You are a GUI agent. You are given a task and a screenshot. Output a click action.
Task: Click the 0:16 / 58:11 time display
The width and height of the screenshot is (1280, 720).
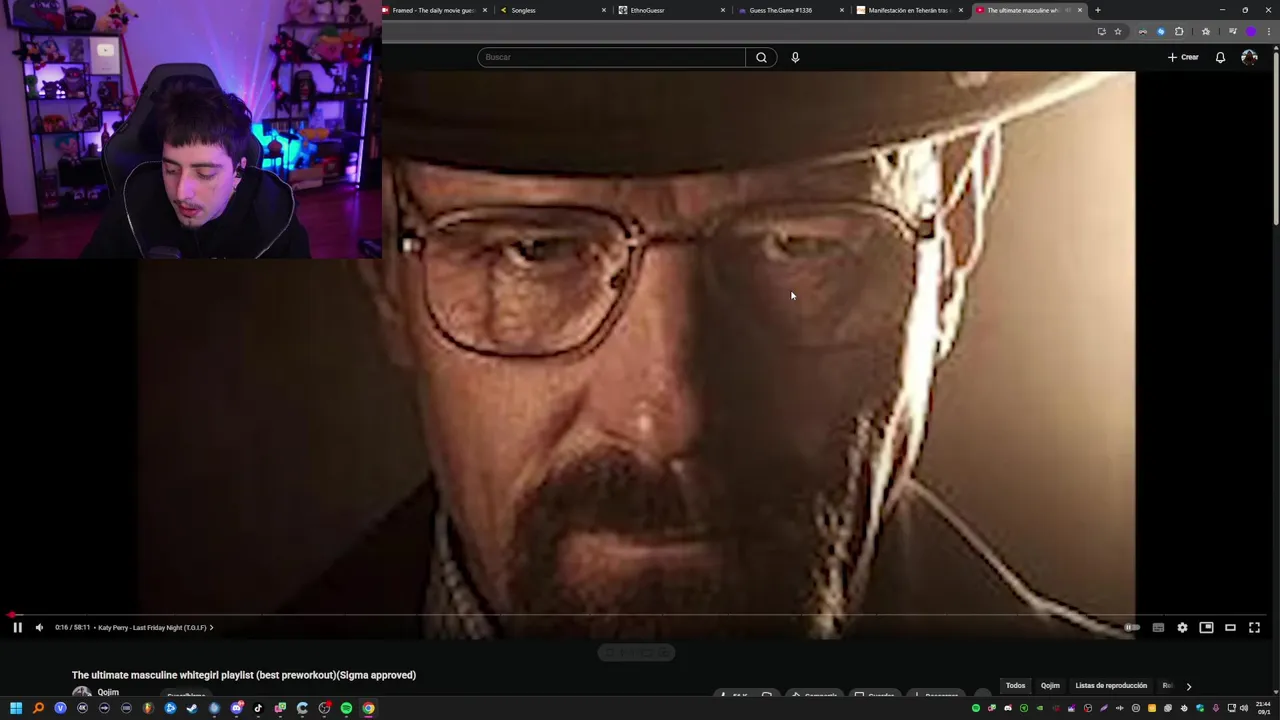[72, 627]
